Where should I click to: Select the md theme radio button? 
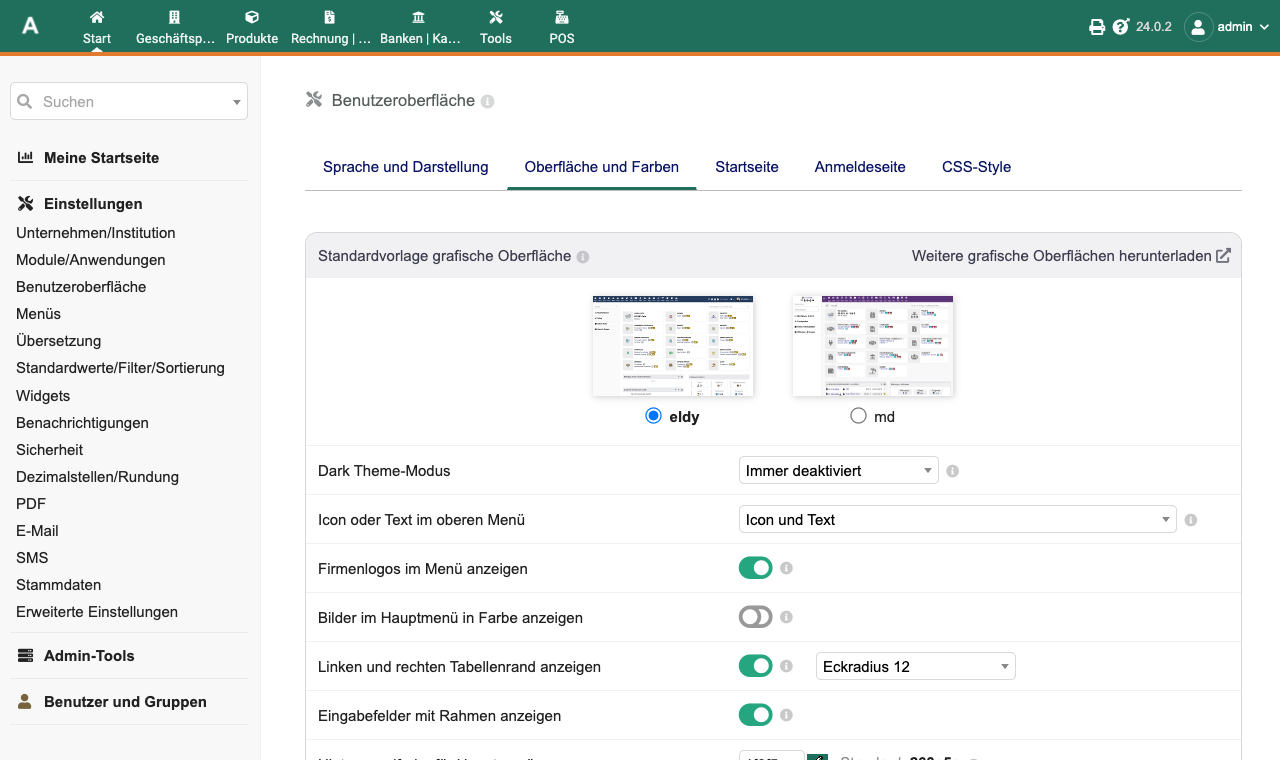[x=858, y=416]
